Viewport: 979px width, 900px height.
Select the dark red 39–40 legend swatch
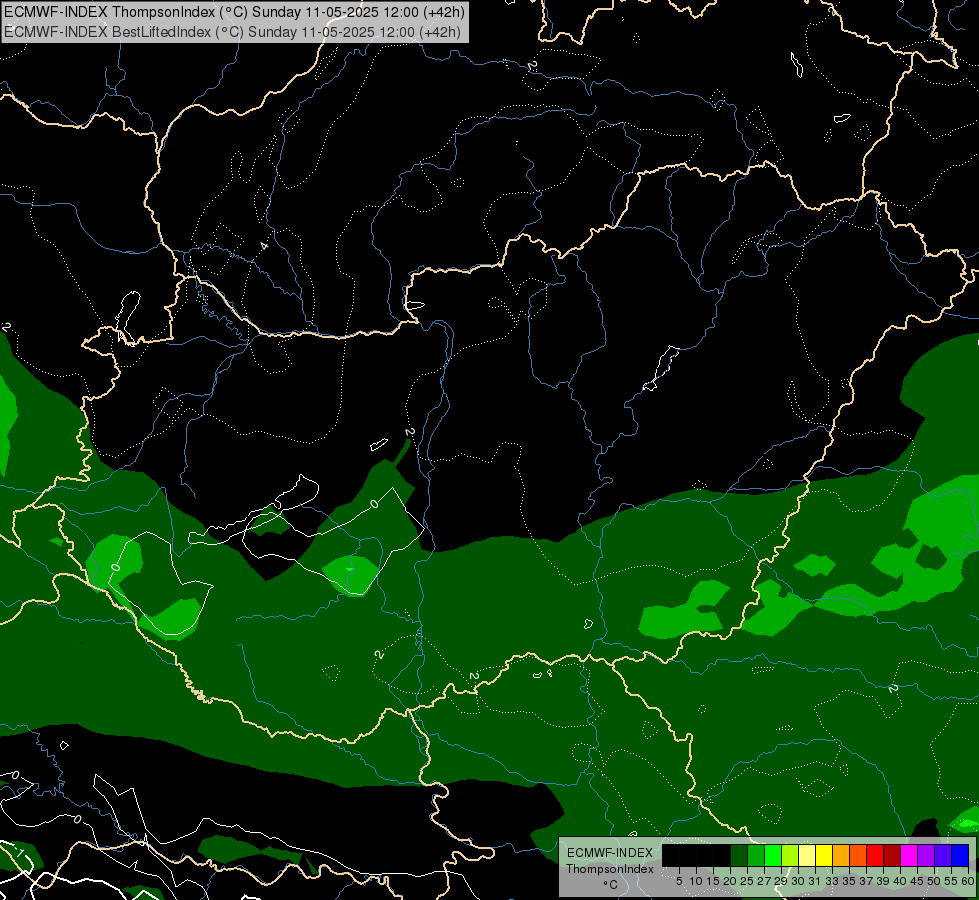(x=892, y=855)
